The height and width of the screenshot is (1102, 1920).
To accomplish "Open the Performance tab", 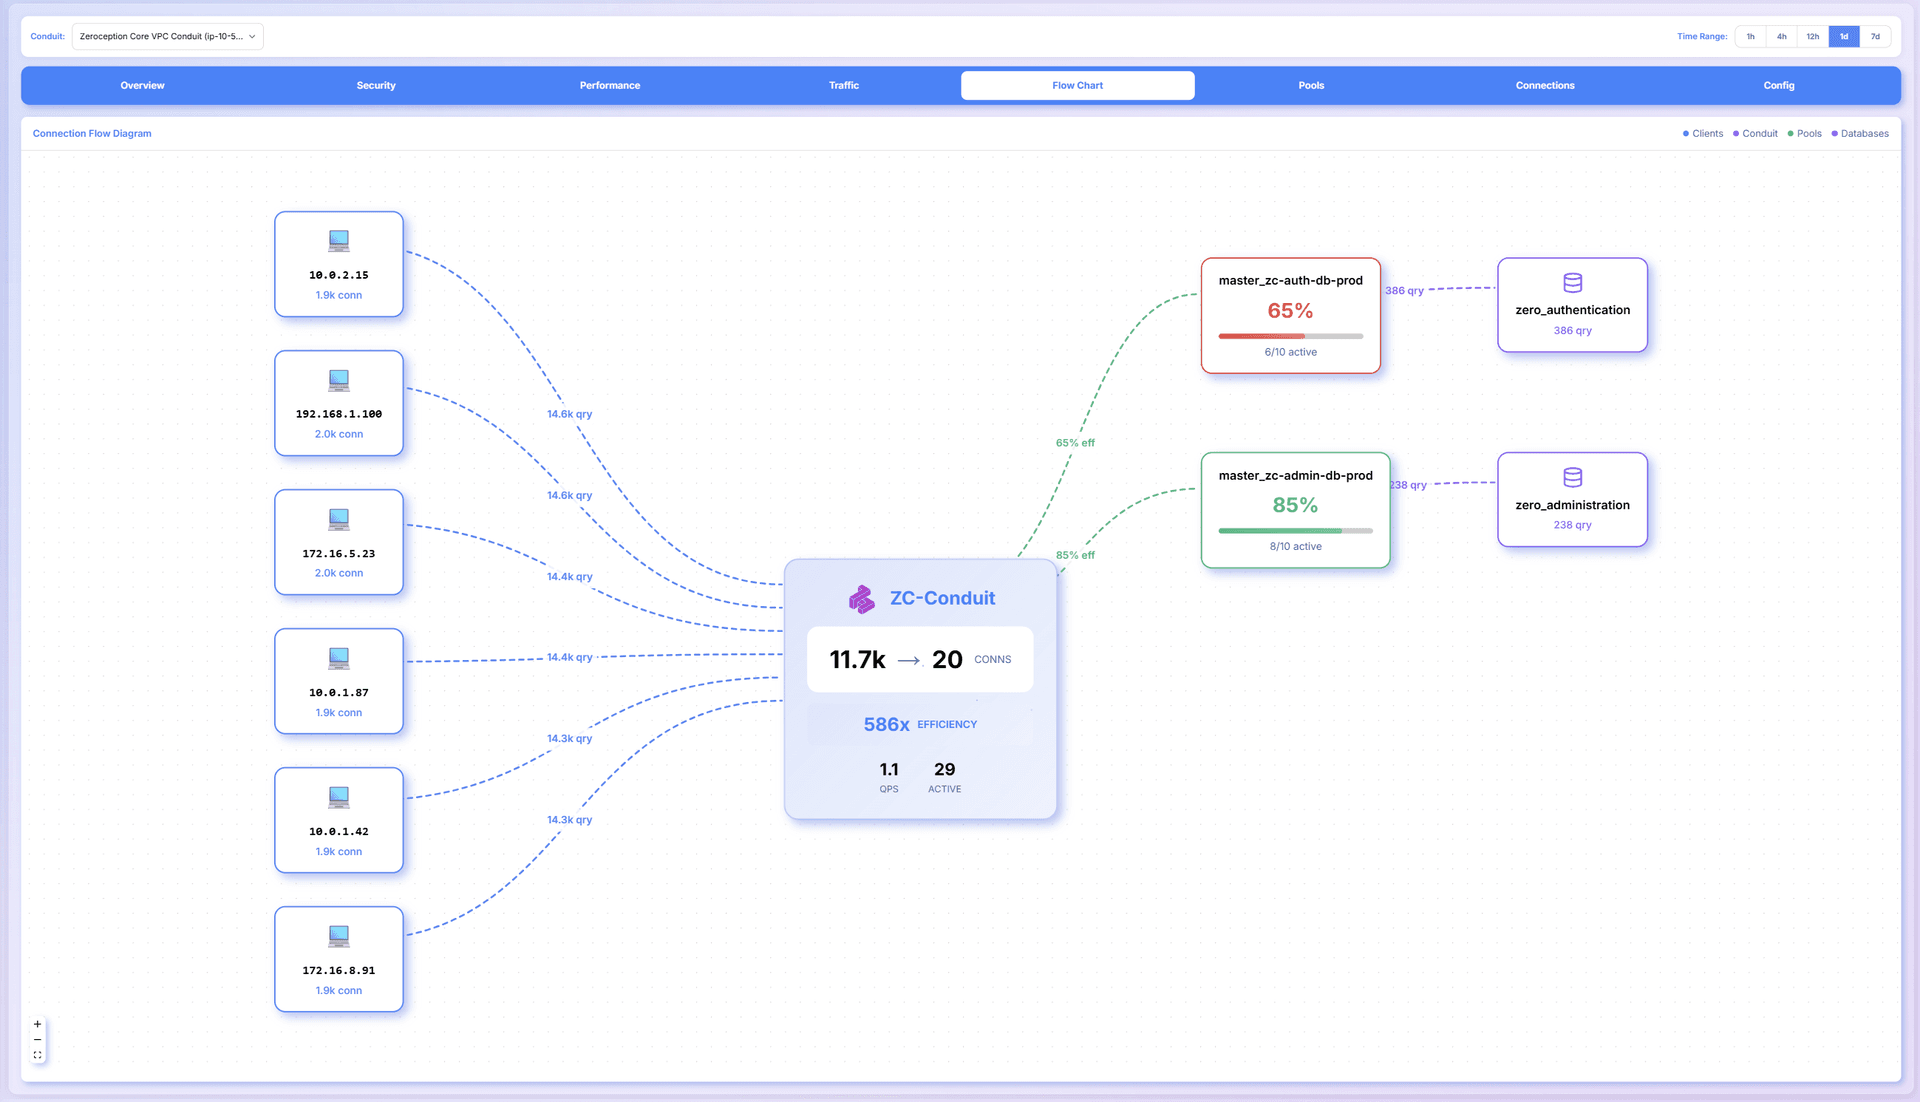I will [x=610, y=85].
